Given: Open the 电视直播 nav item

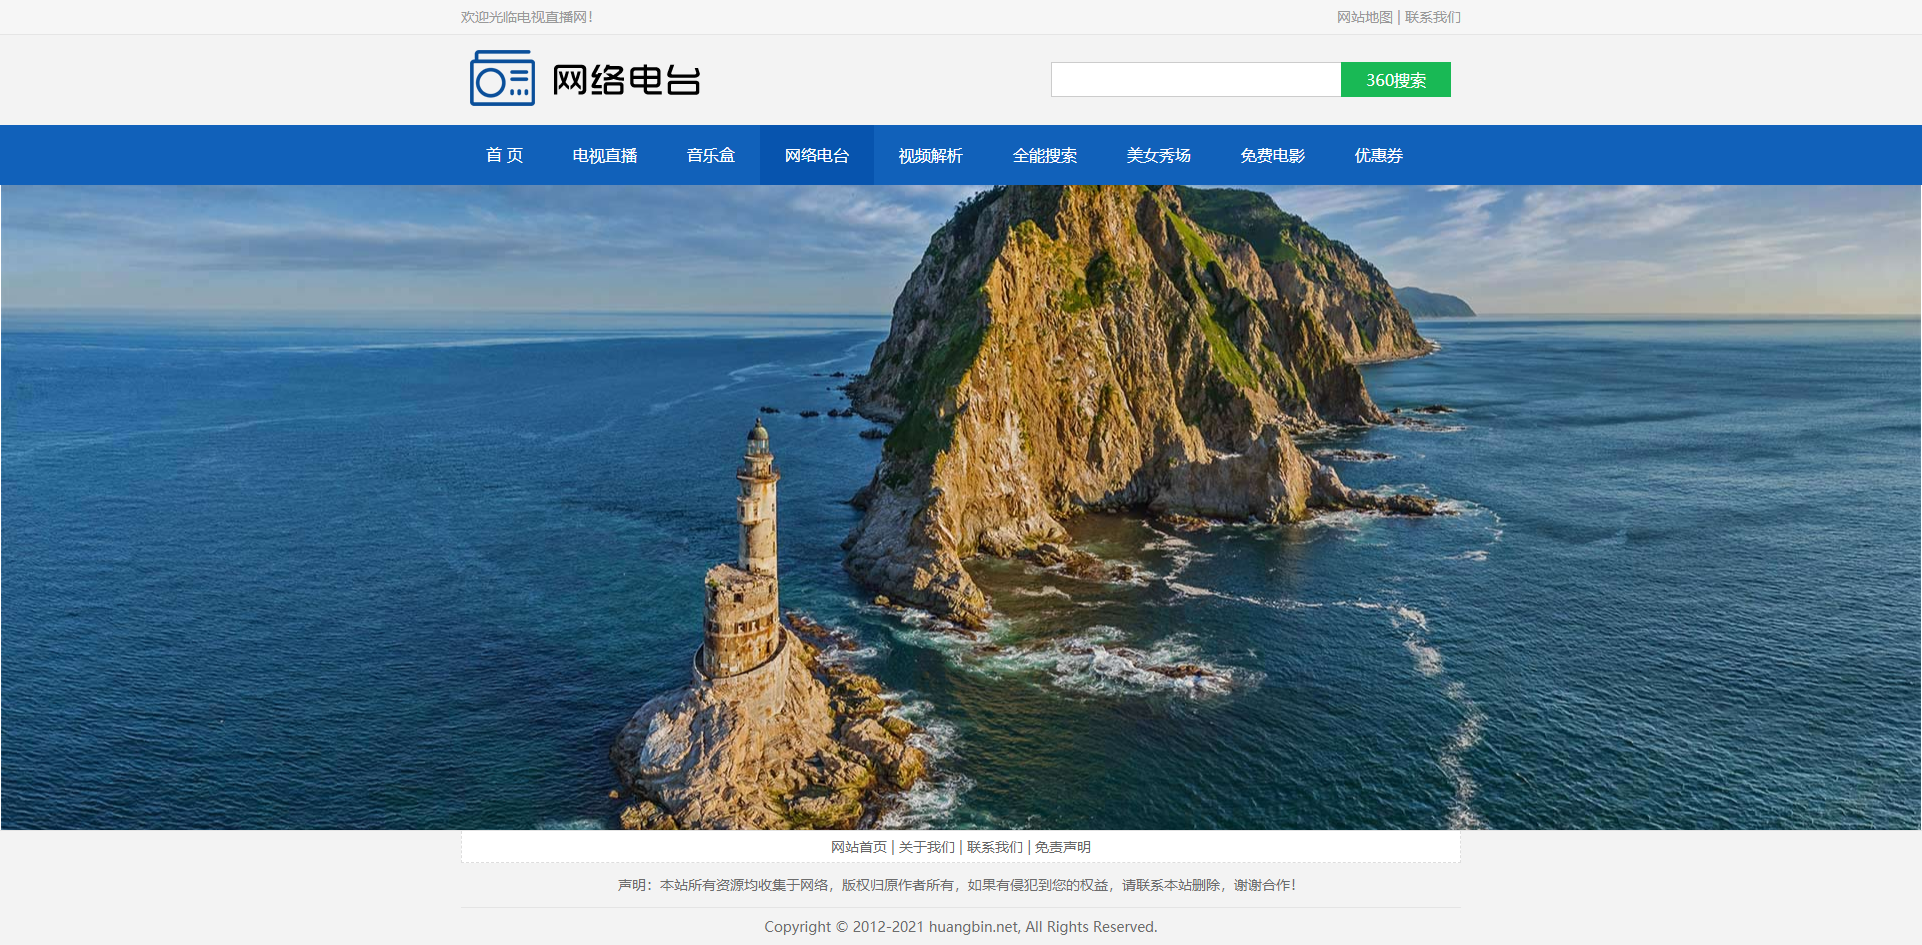Looking at the screenshot, I should tap(605, 155).
